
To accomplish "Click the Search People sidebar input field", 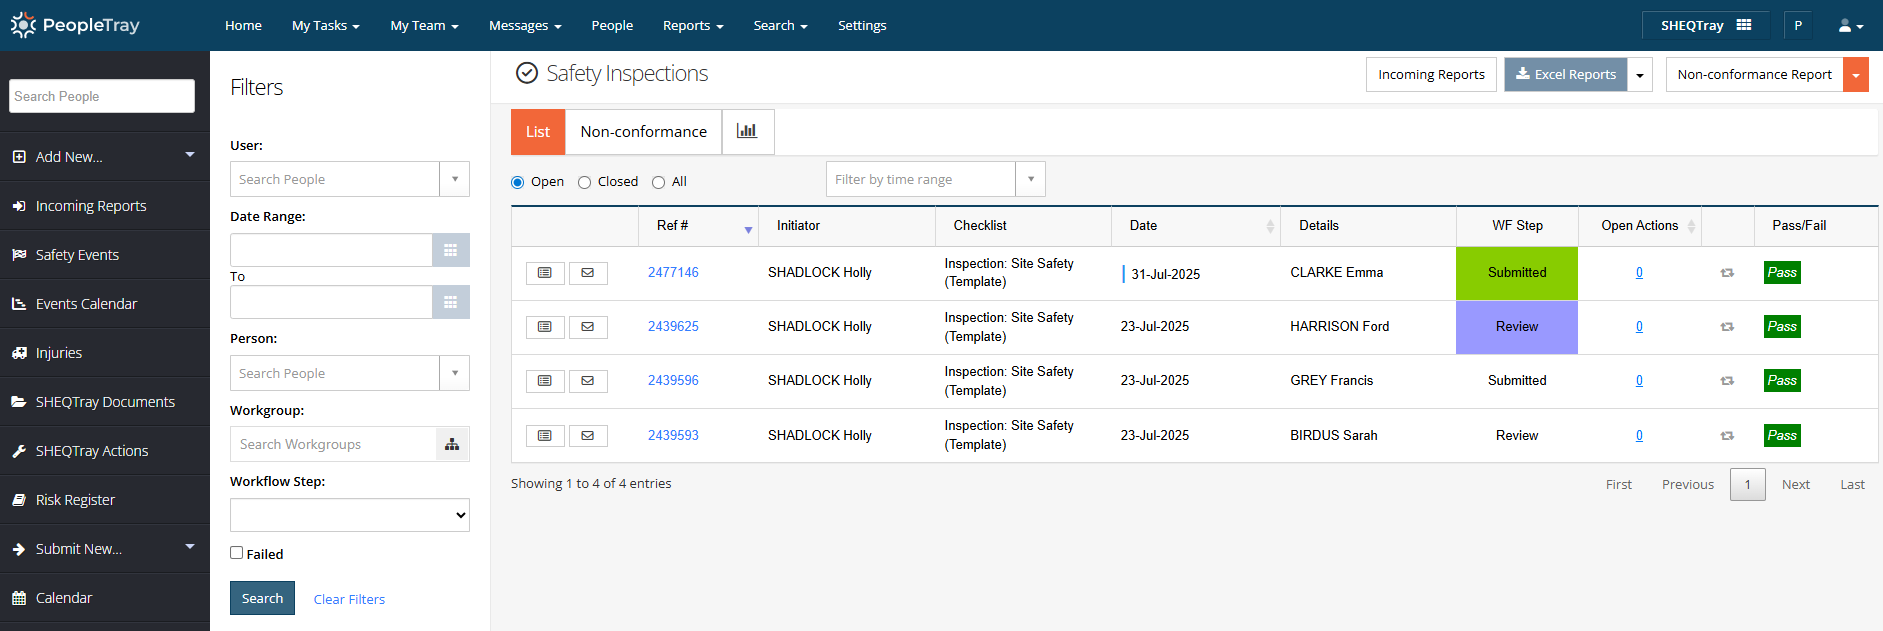I will click(x=102, y=96).
